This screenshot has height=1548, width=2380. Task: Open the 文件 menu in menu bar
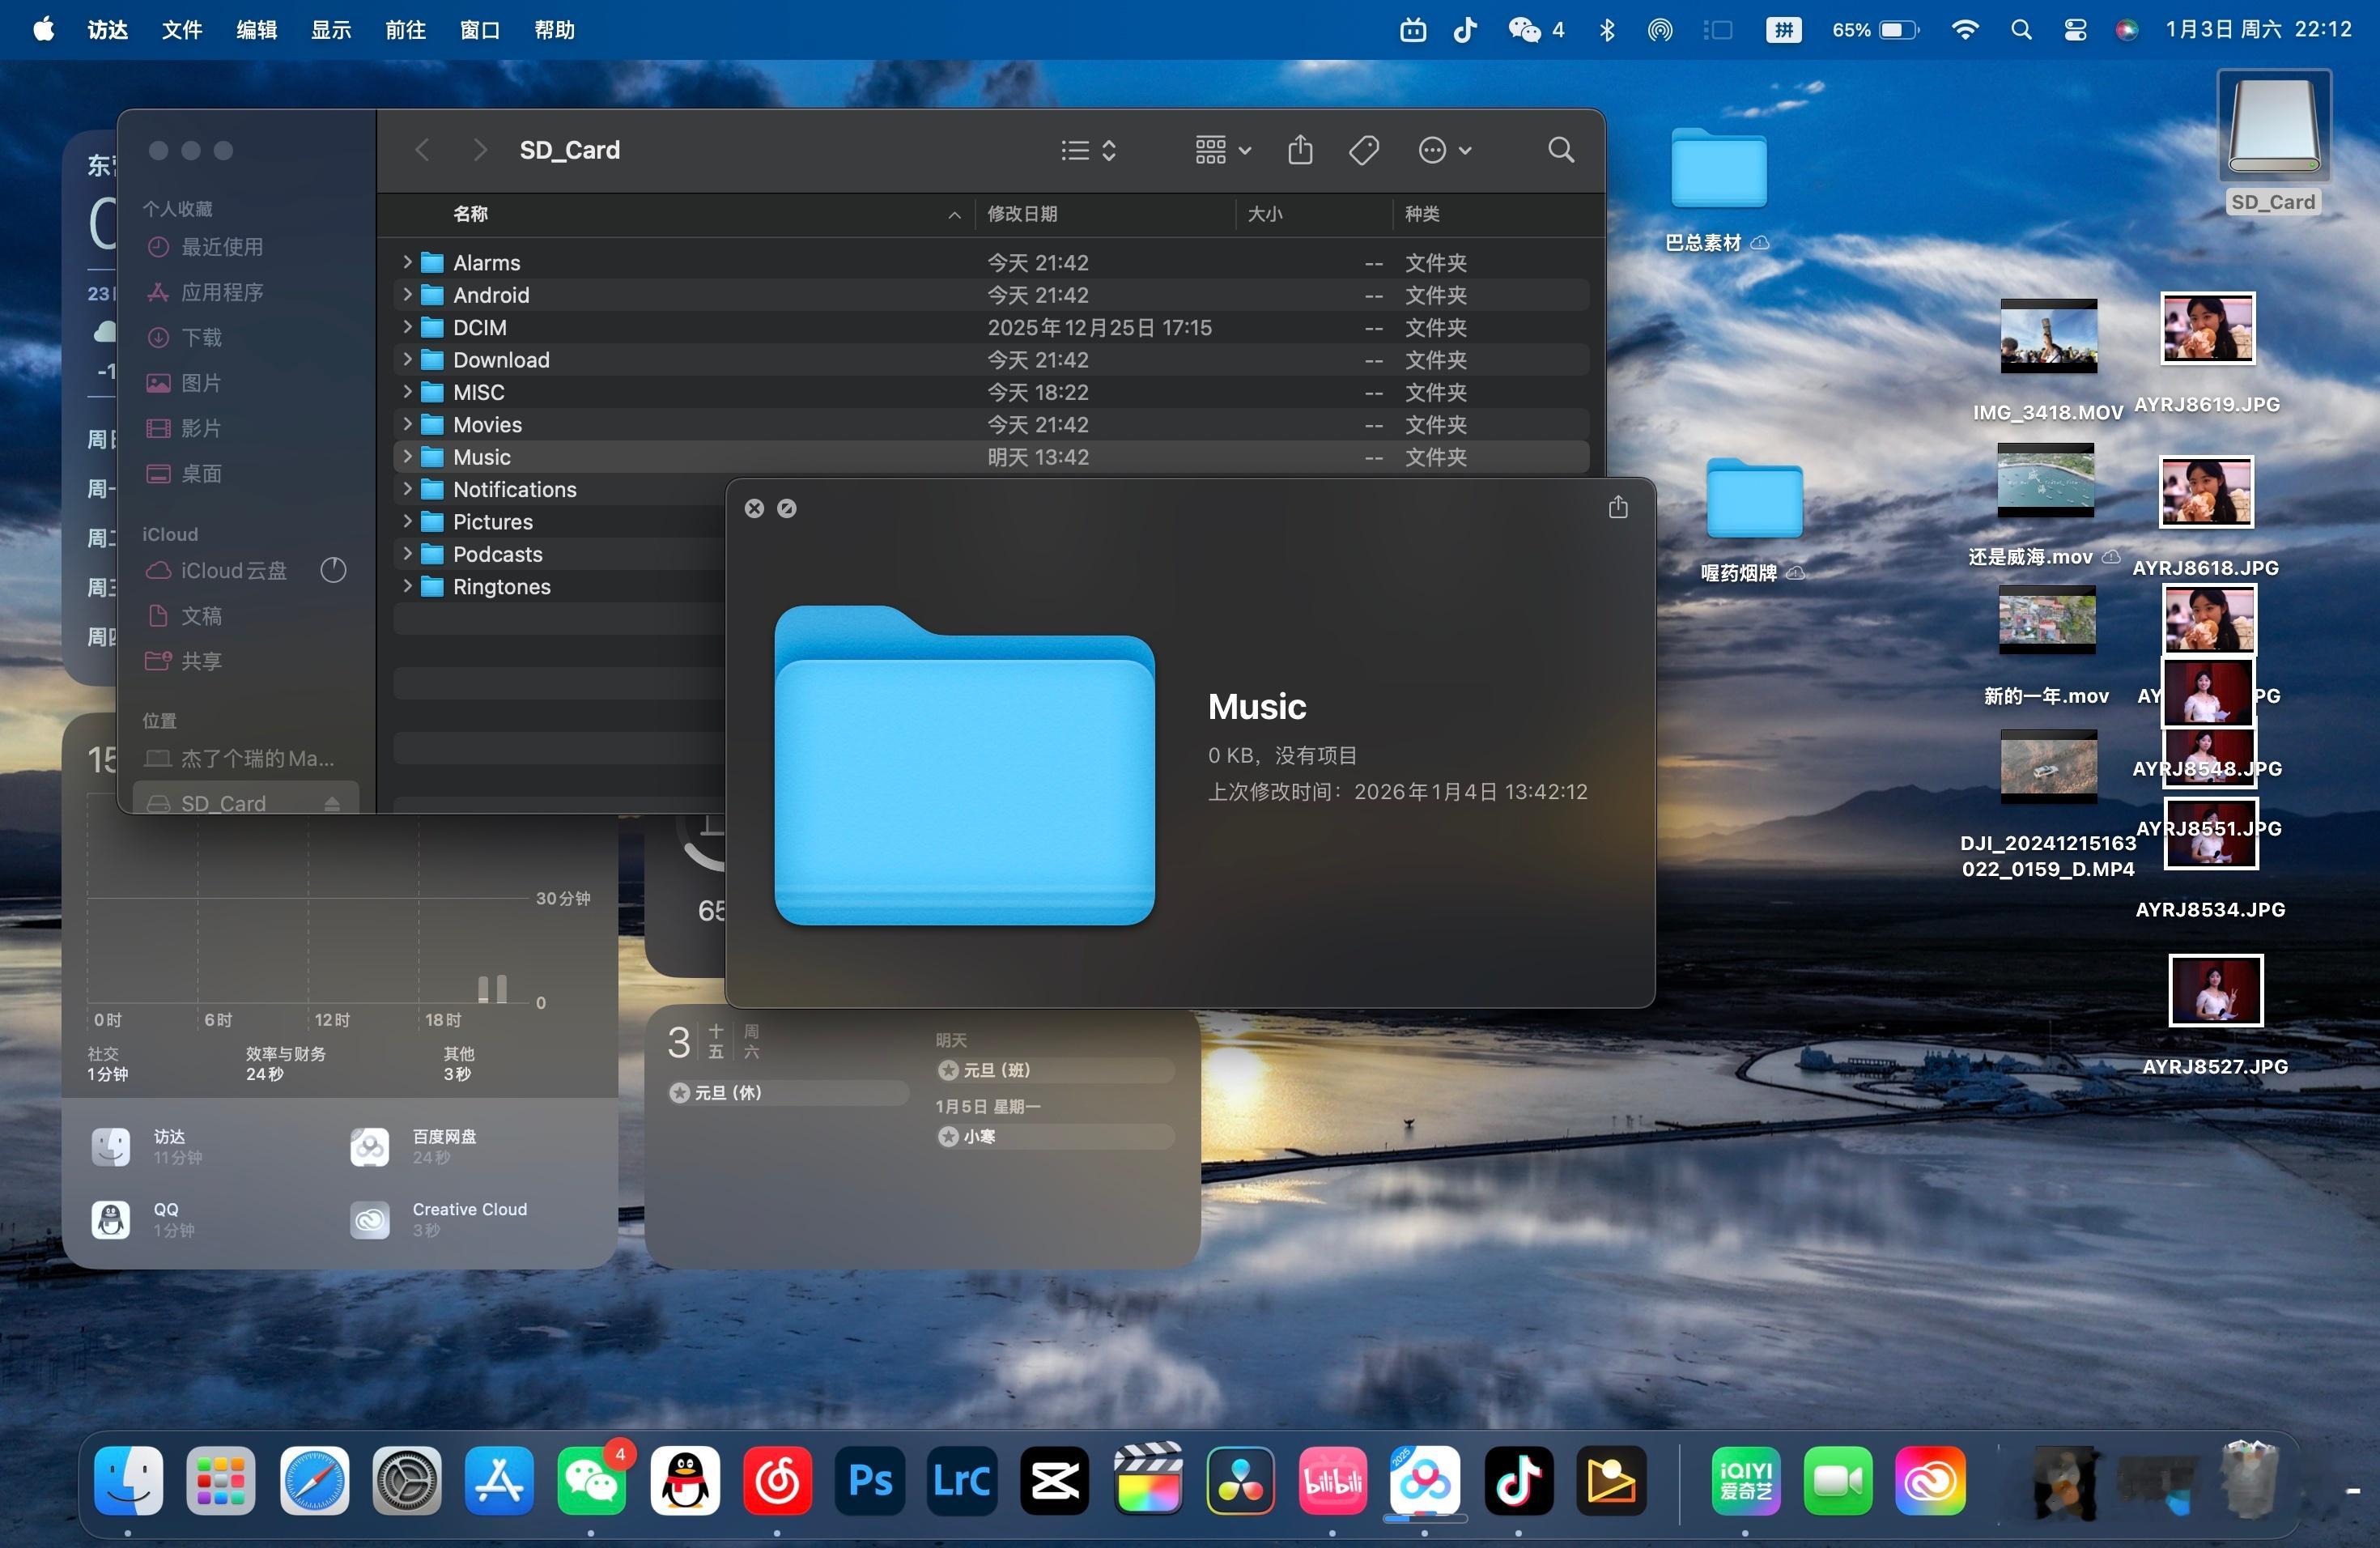pos(182,30)
